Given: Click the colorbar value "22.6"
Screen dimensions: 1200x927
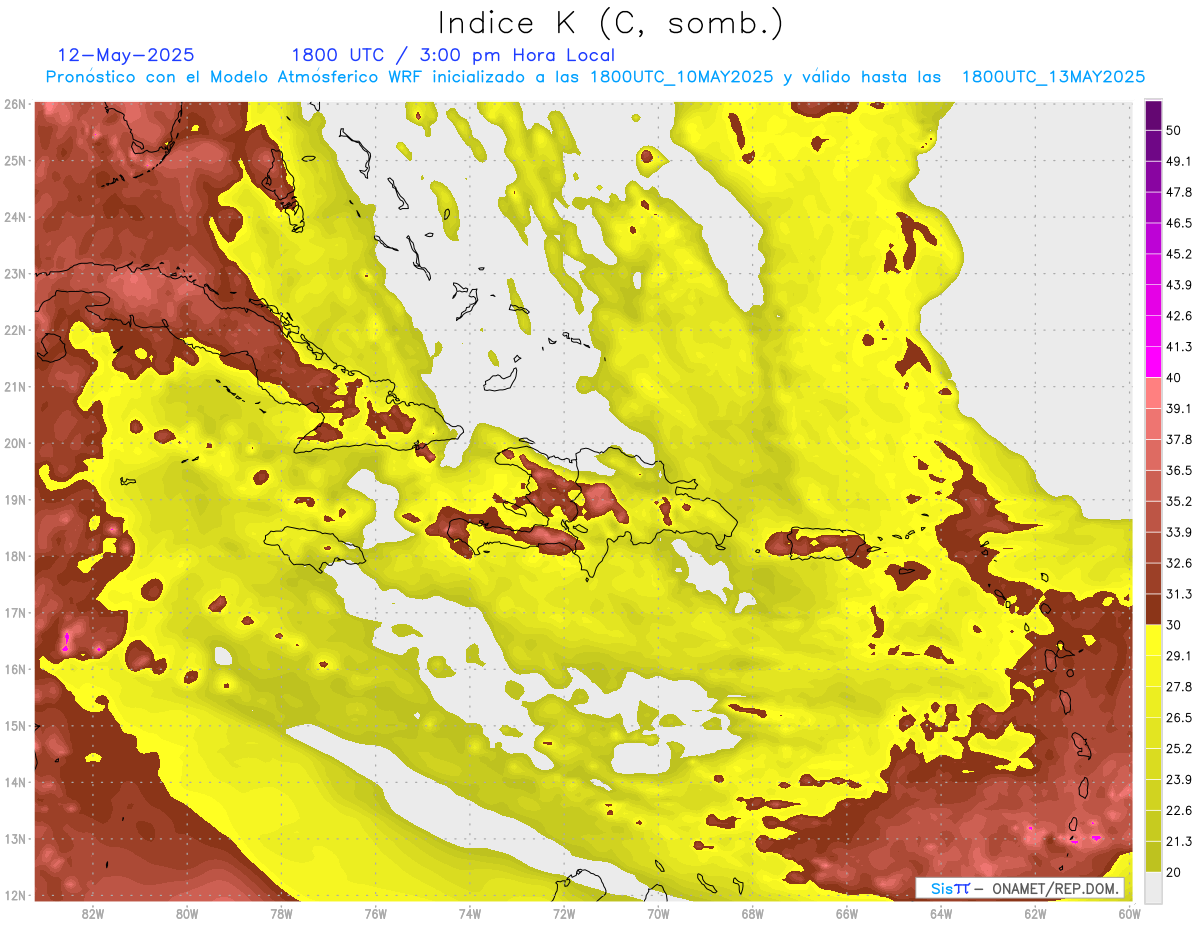Looking at the screenshot, I should [x=1180, y=811].
